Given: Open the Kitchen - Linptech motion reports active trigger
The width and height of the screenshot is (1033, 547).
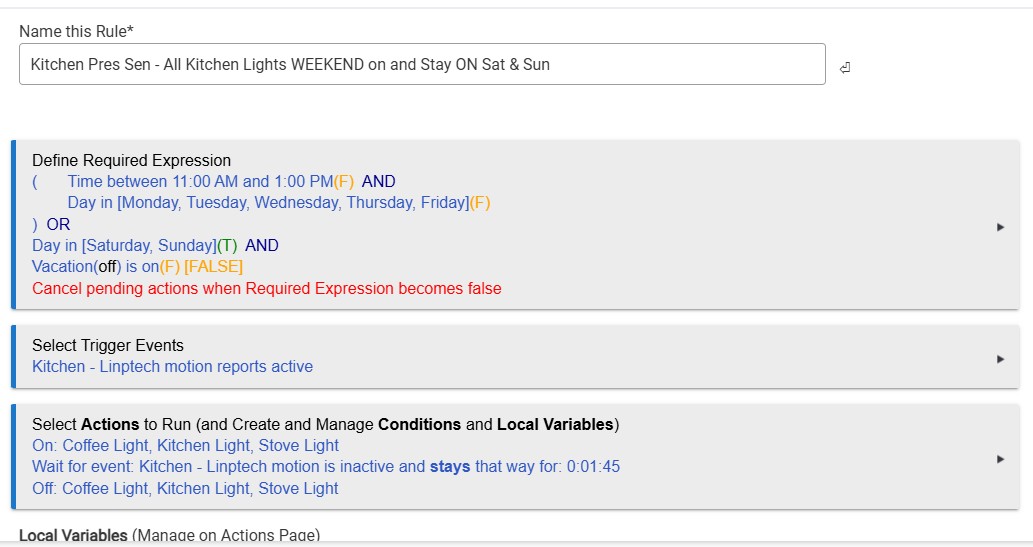Looking at the screenshot, I should point(172,367).
